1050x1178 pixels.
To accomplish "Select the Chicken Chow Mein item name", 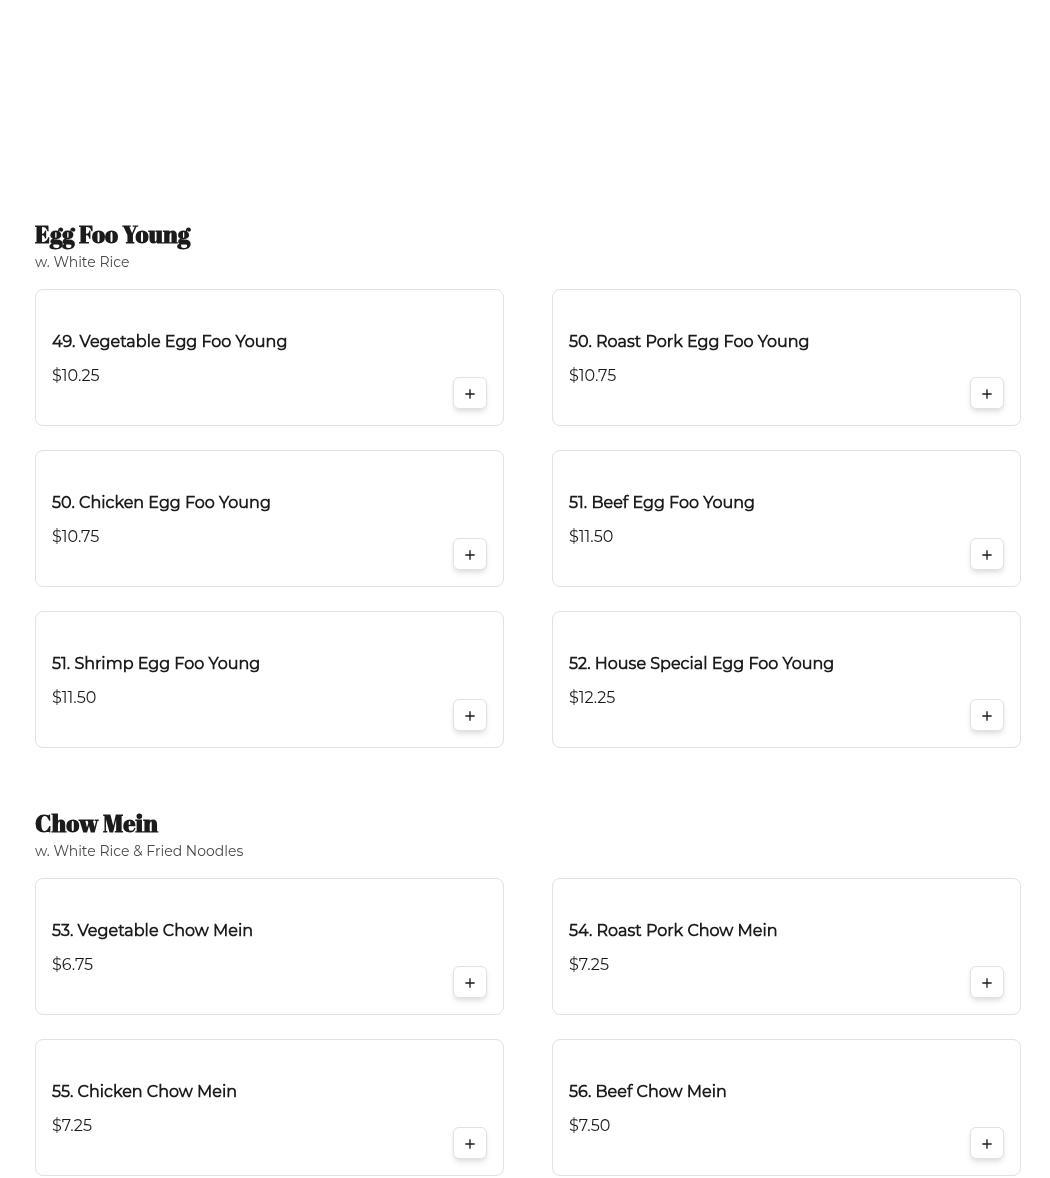I will [144, 1092].
